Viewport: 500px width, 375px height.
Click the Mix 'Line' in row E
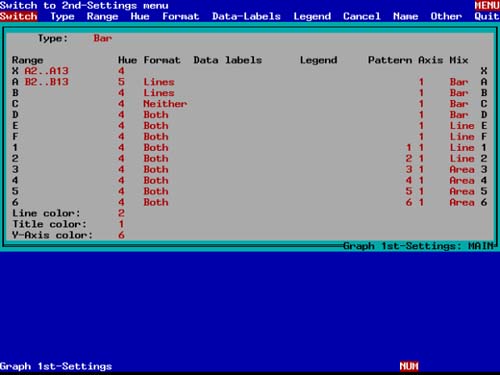[x=462, y=126]
